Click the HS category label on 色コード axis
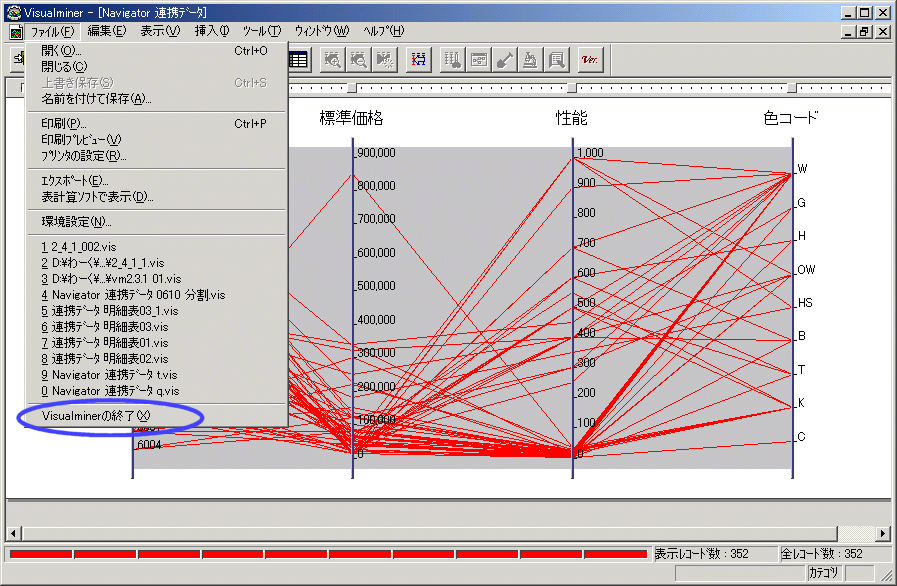 (x=805, y=303)
